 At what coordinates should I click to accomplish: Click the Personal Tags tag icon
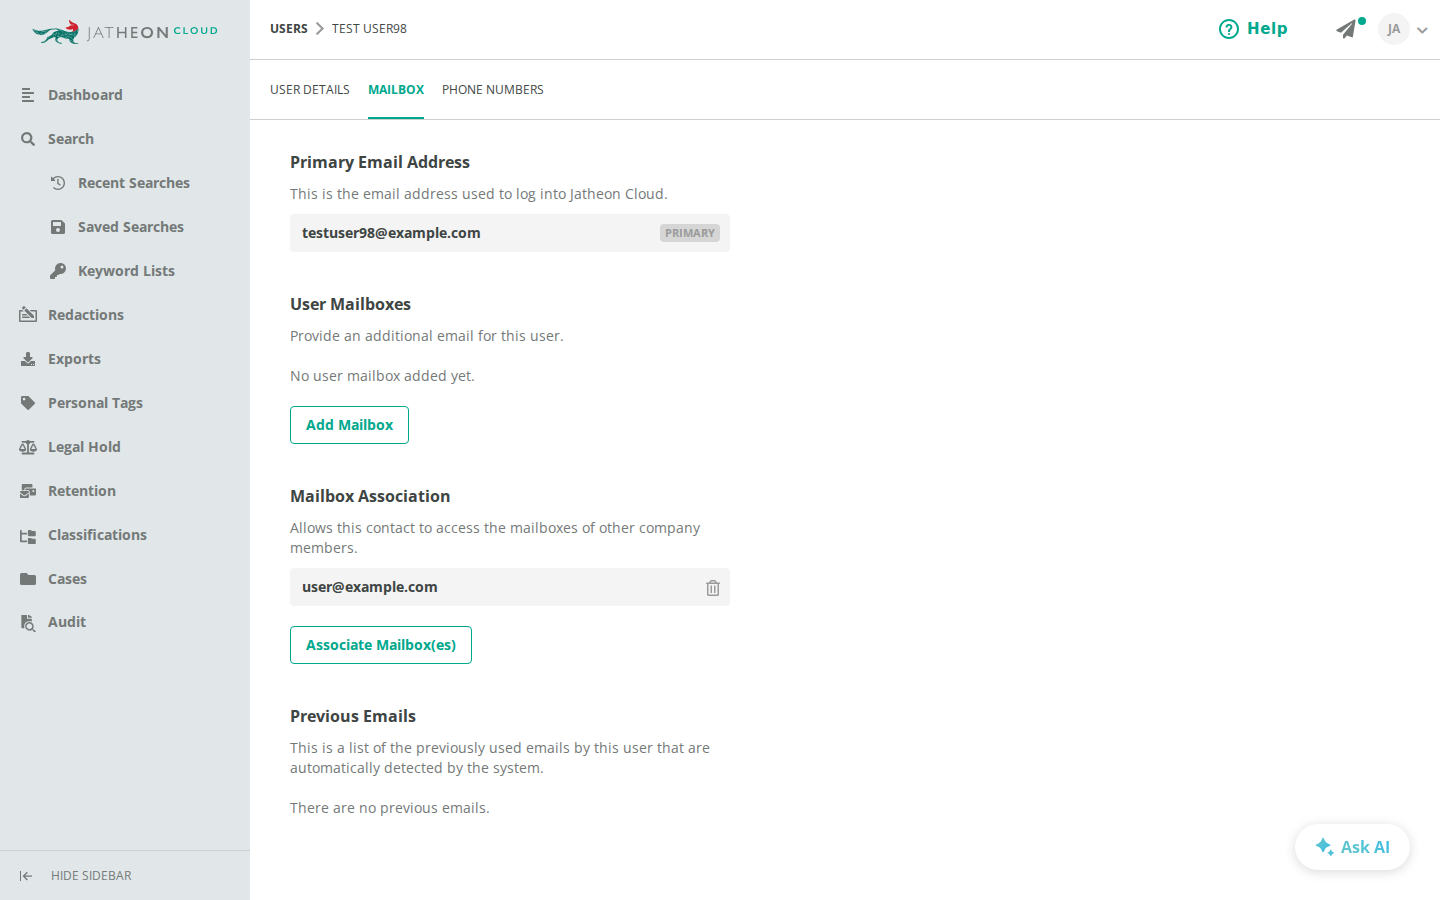(28, 403)
